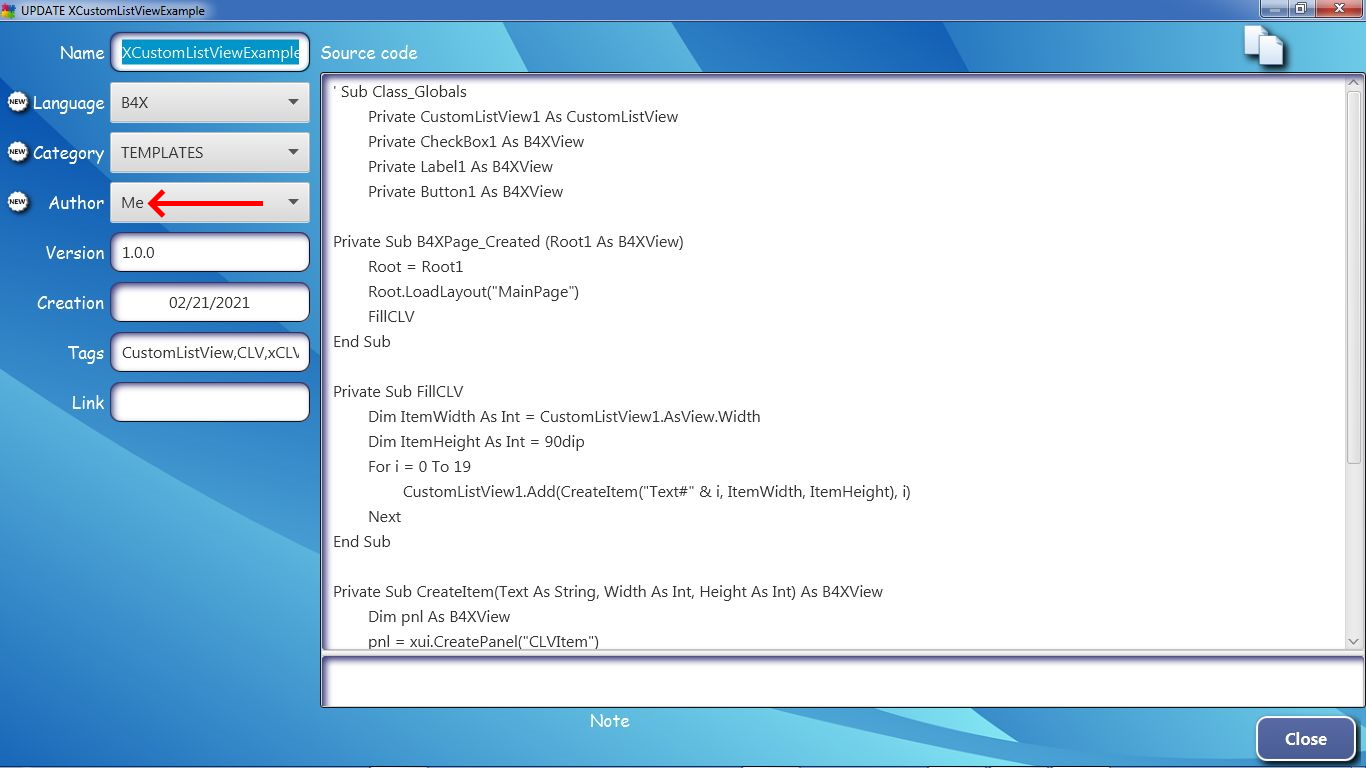Image resolution: width=1366 pixels, height=768 pixels.
Task: Click the NEW badge beside Category
Action: tap(17, 152)
